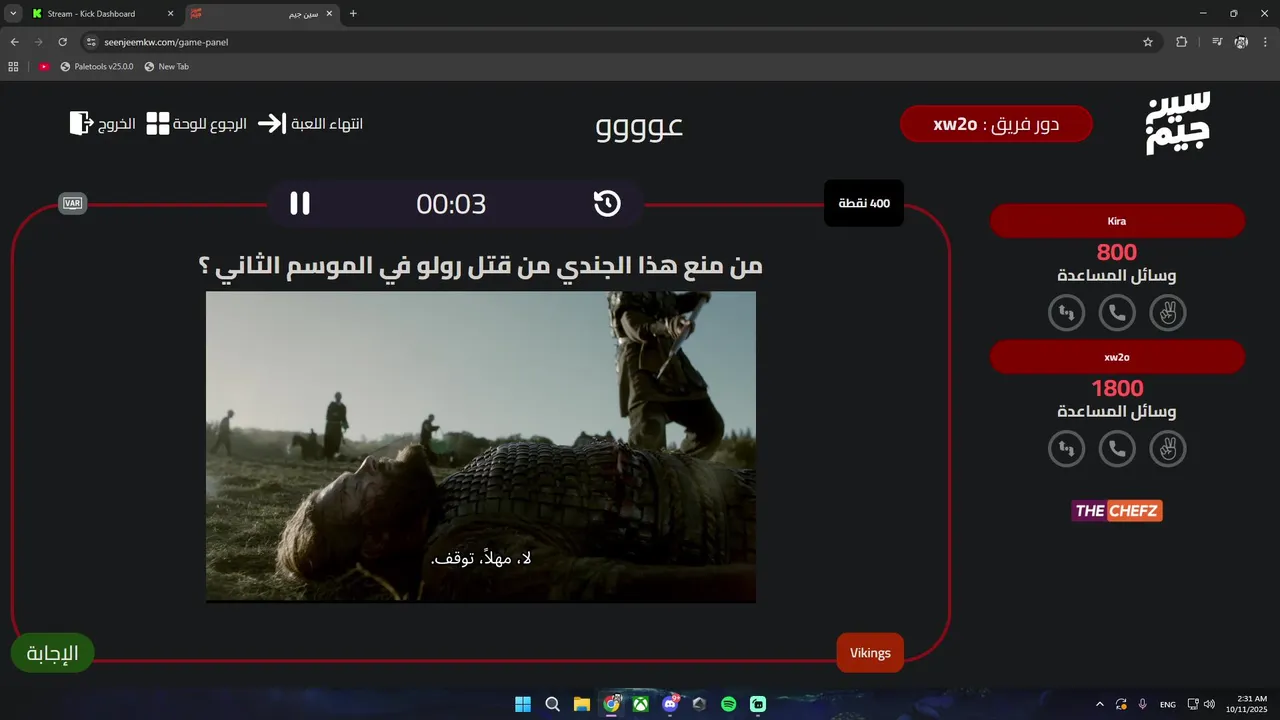Click the end-game arrow icon
Viewport: 1280px width, 720px height.
pyautogui.click(x=271, y=124)
